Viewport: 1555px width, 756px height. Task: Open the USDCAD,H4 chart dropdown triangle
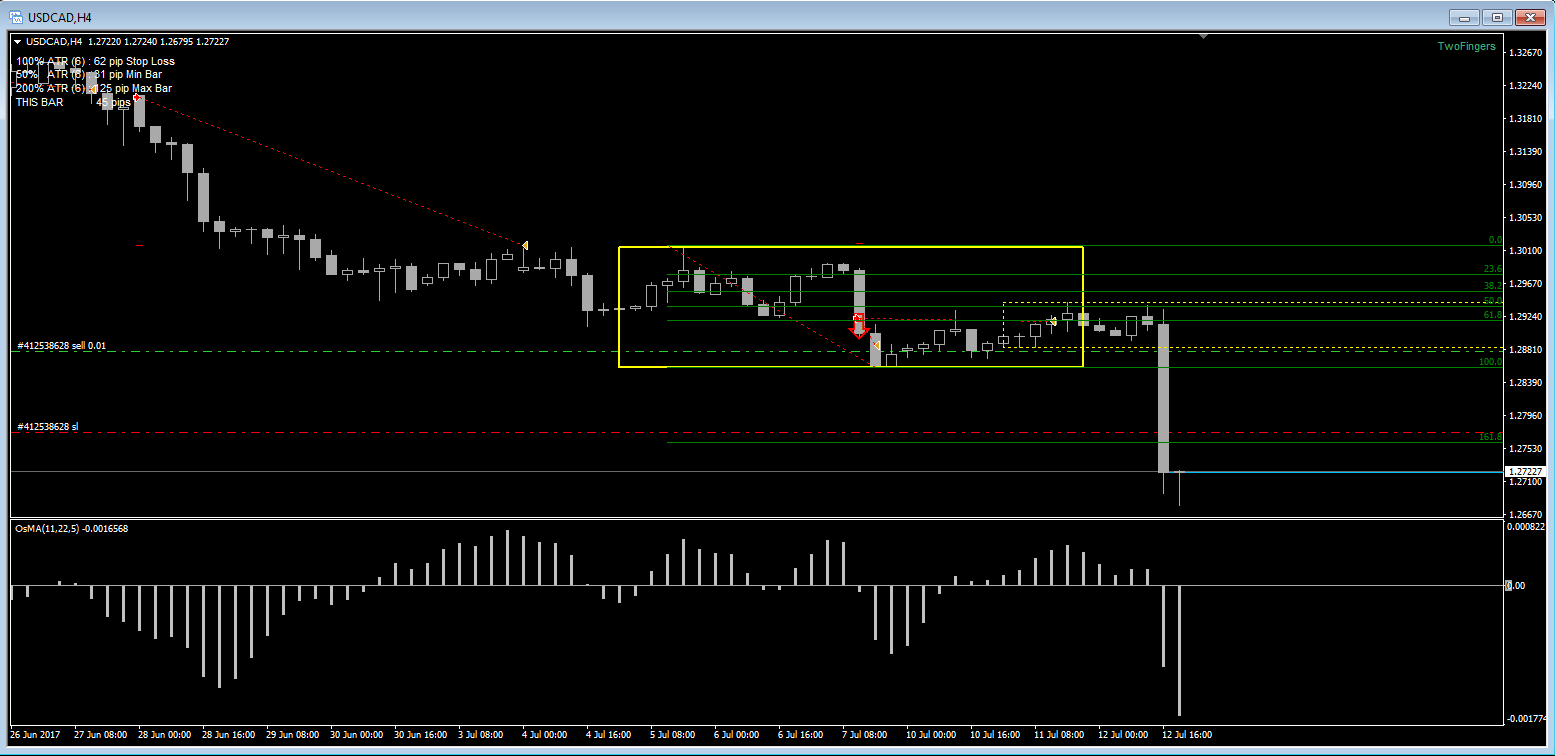coord(17,42)
